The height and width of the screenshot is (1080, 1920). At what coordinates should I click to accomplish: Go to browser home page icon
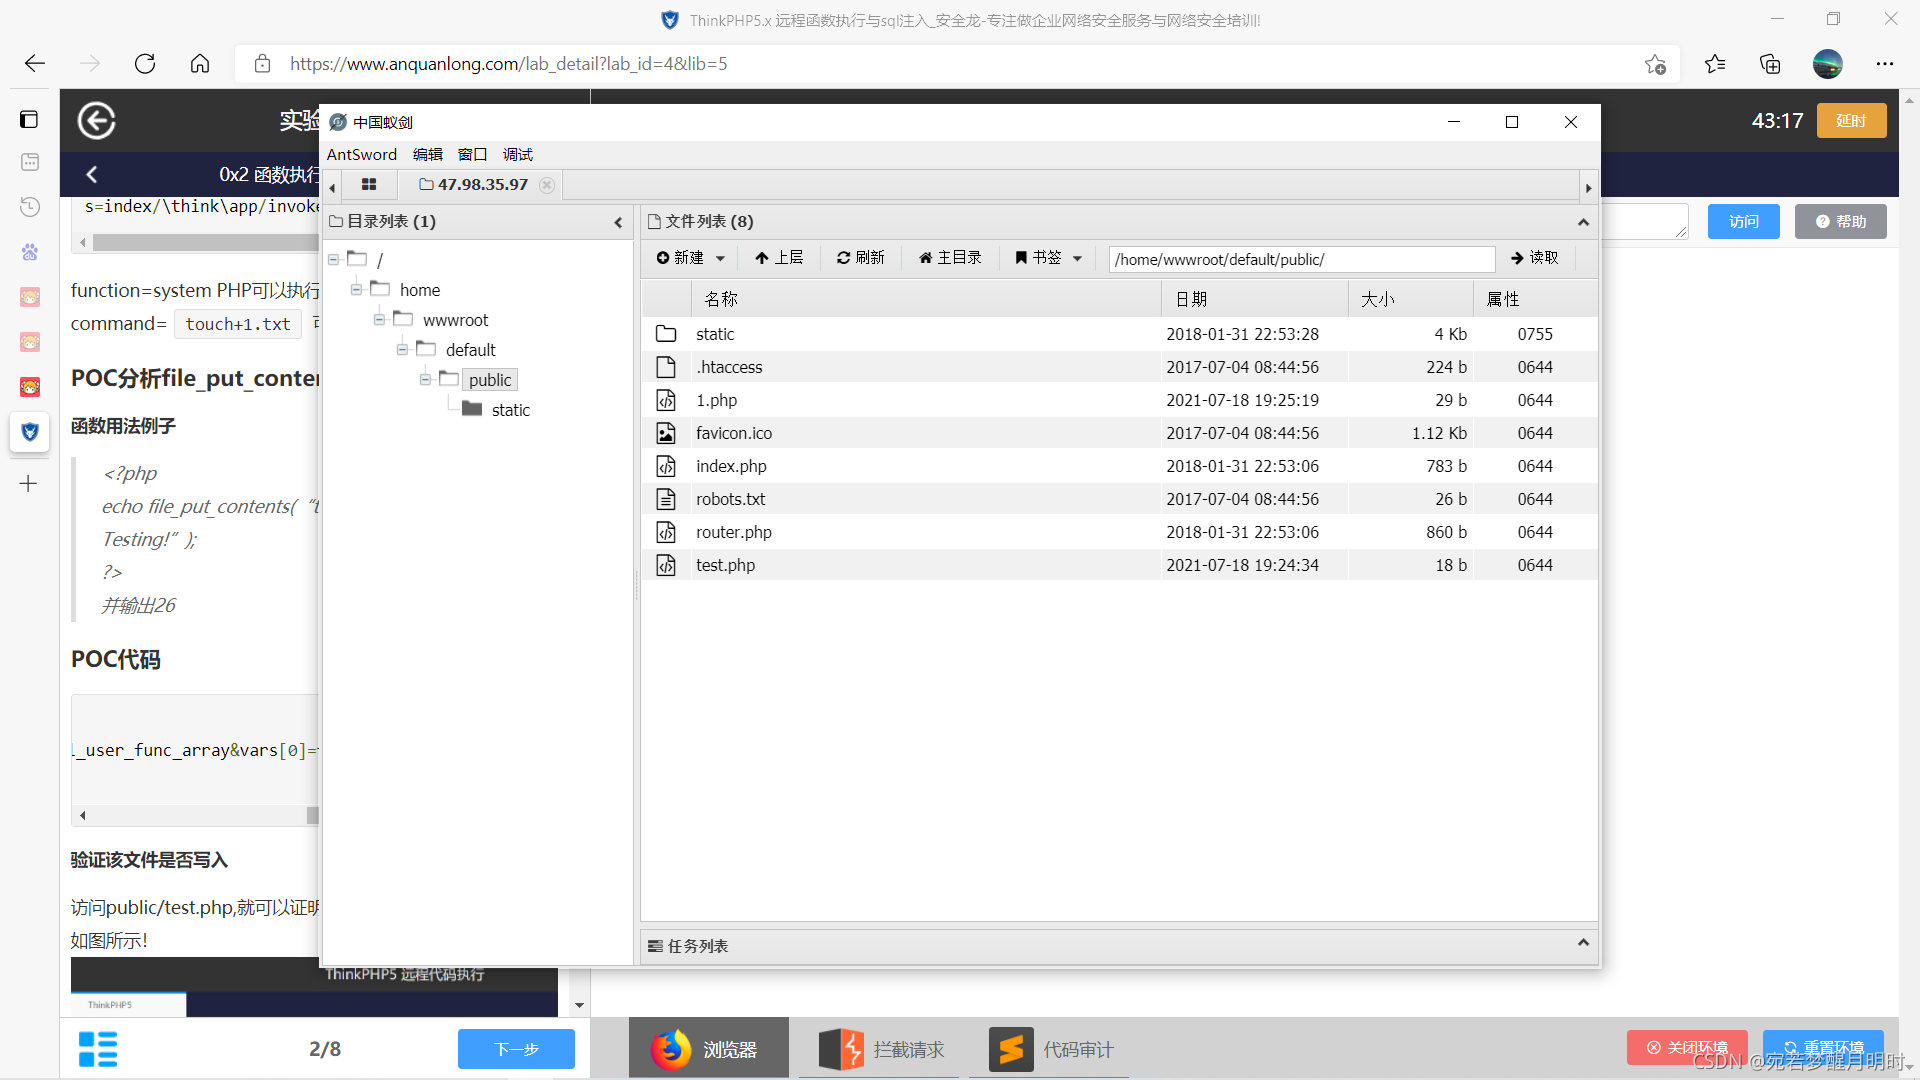pos(200,64)
